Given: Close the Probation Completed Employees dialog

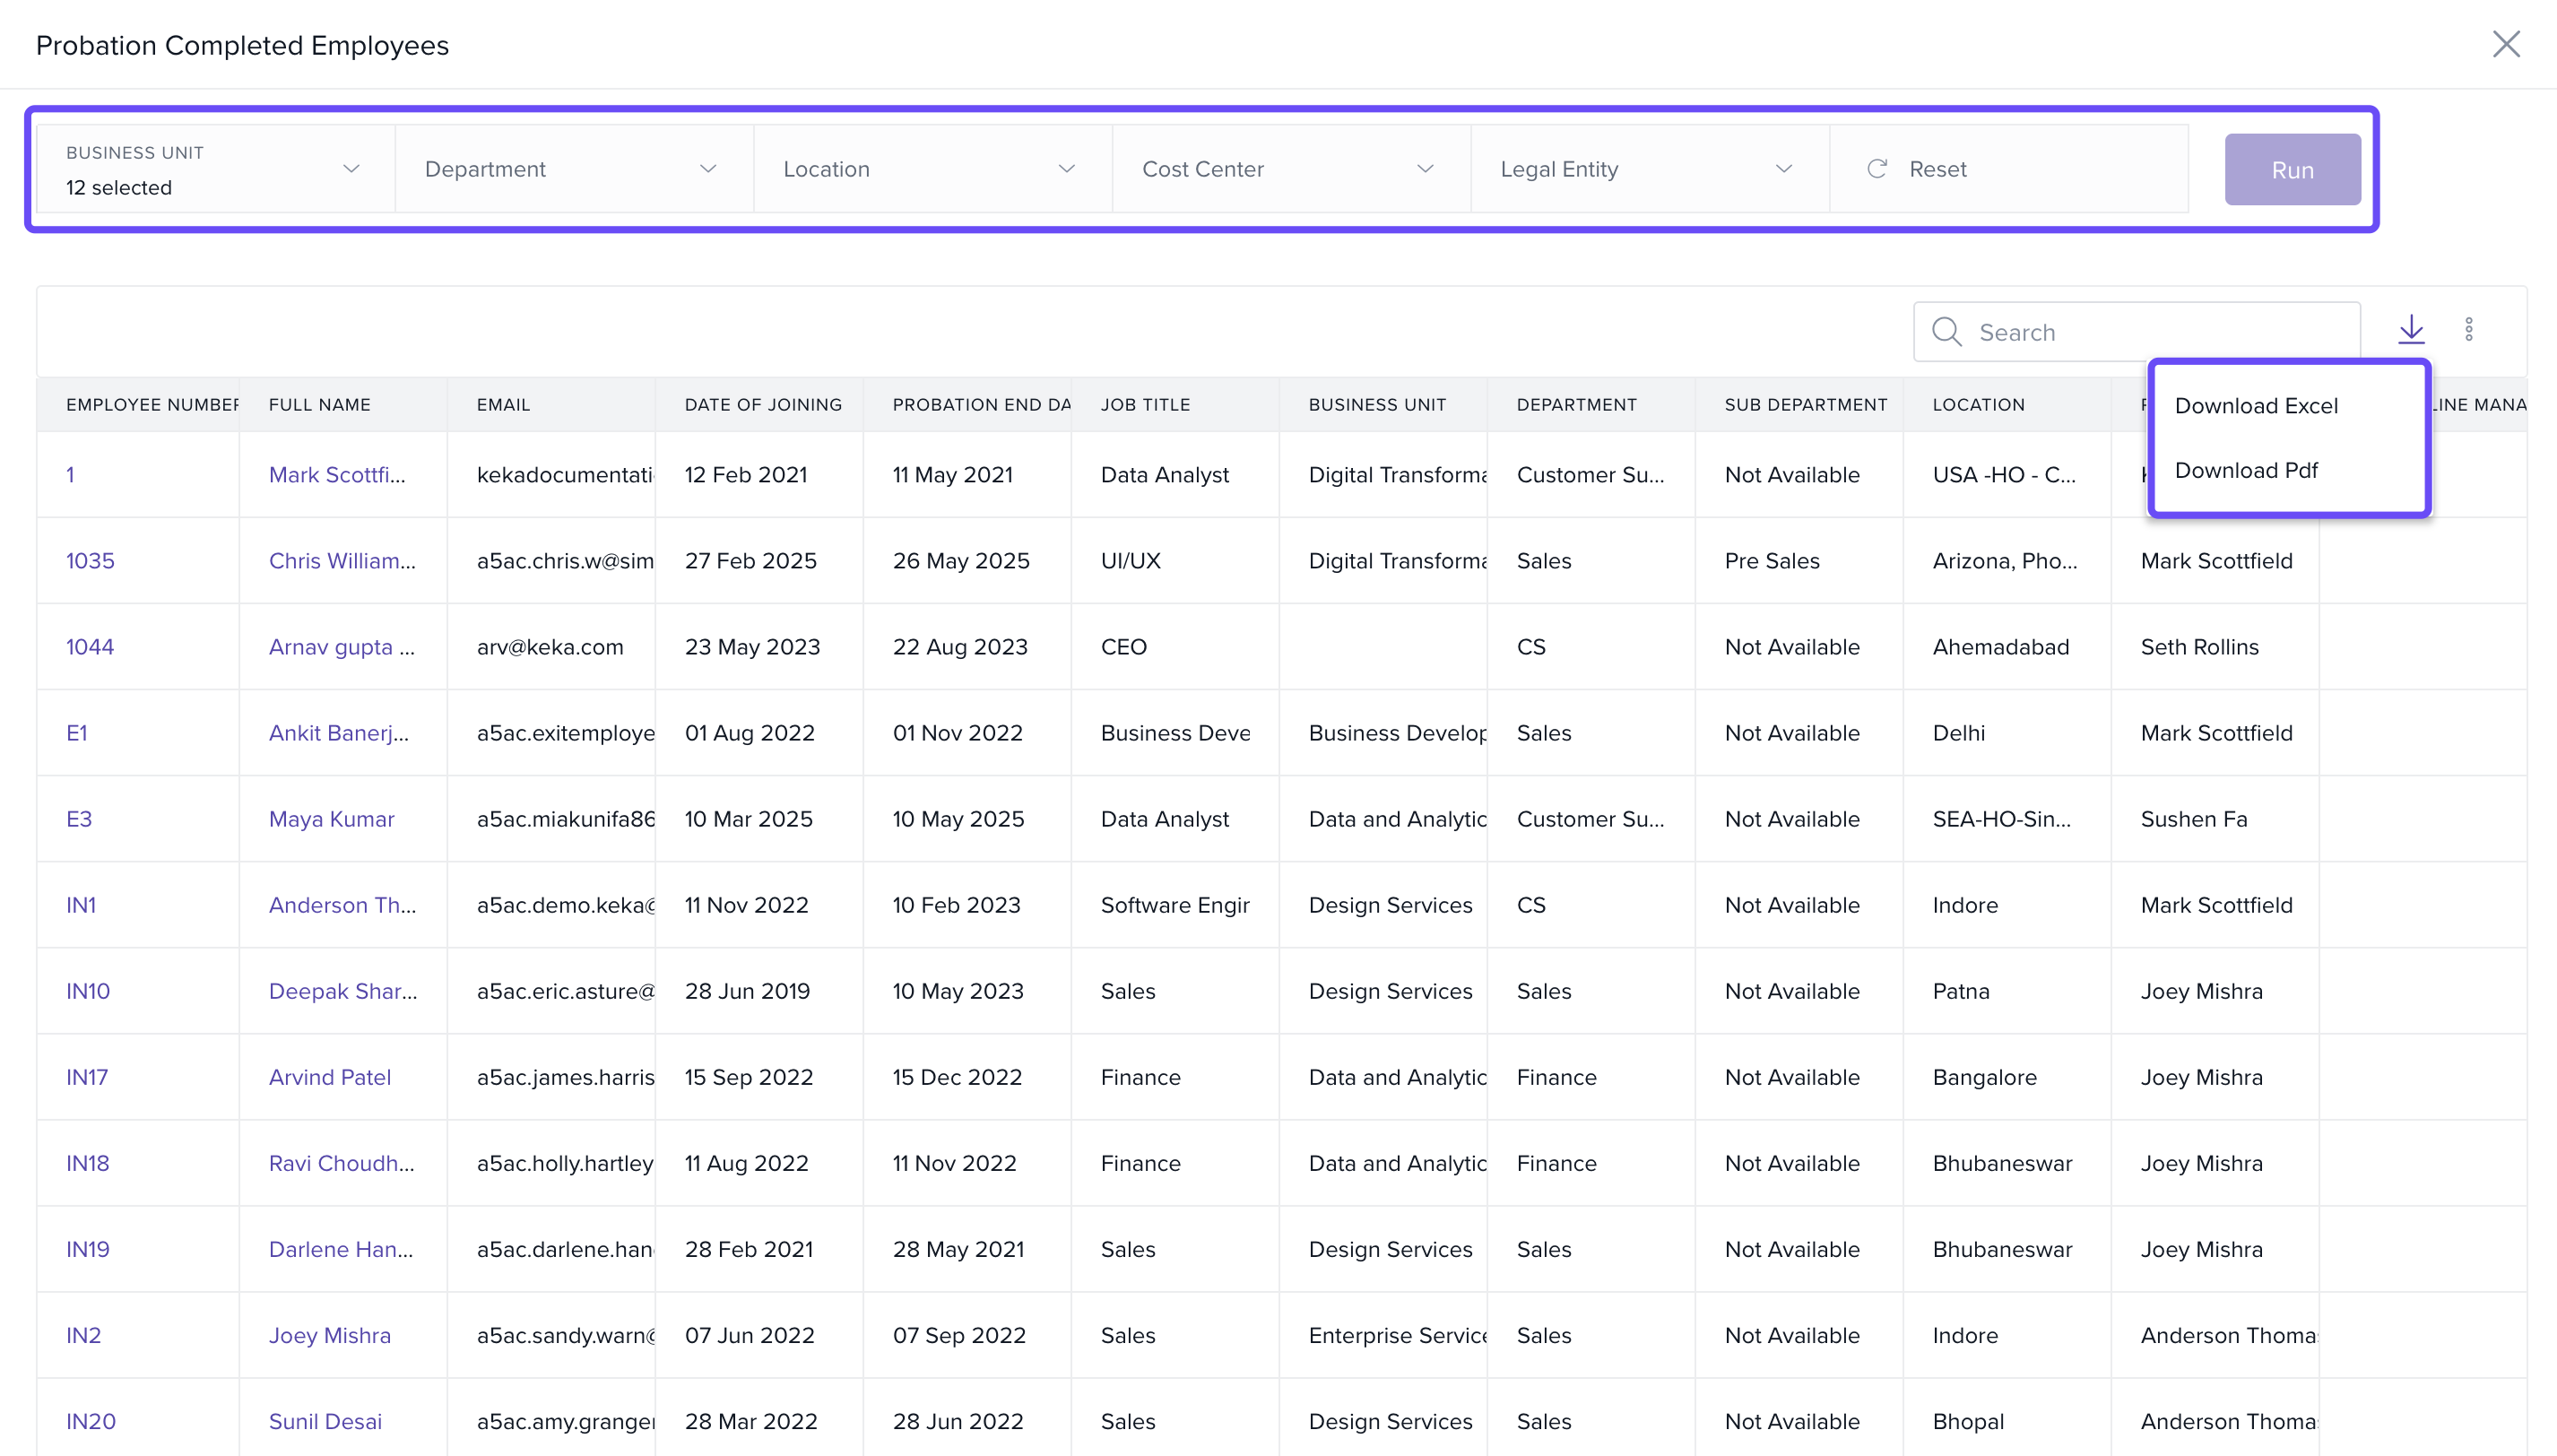Looking at the screenshot, I should 2504,44.
